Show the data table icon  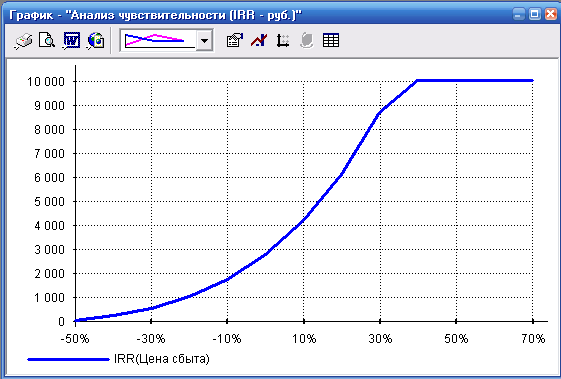point(331,40)
